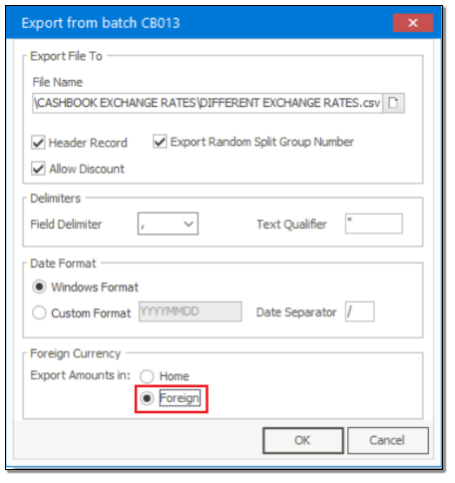
Task: Disable the Allow Discount checkbox
Action: point(38,169)
